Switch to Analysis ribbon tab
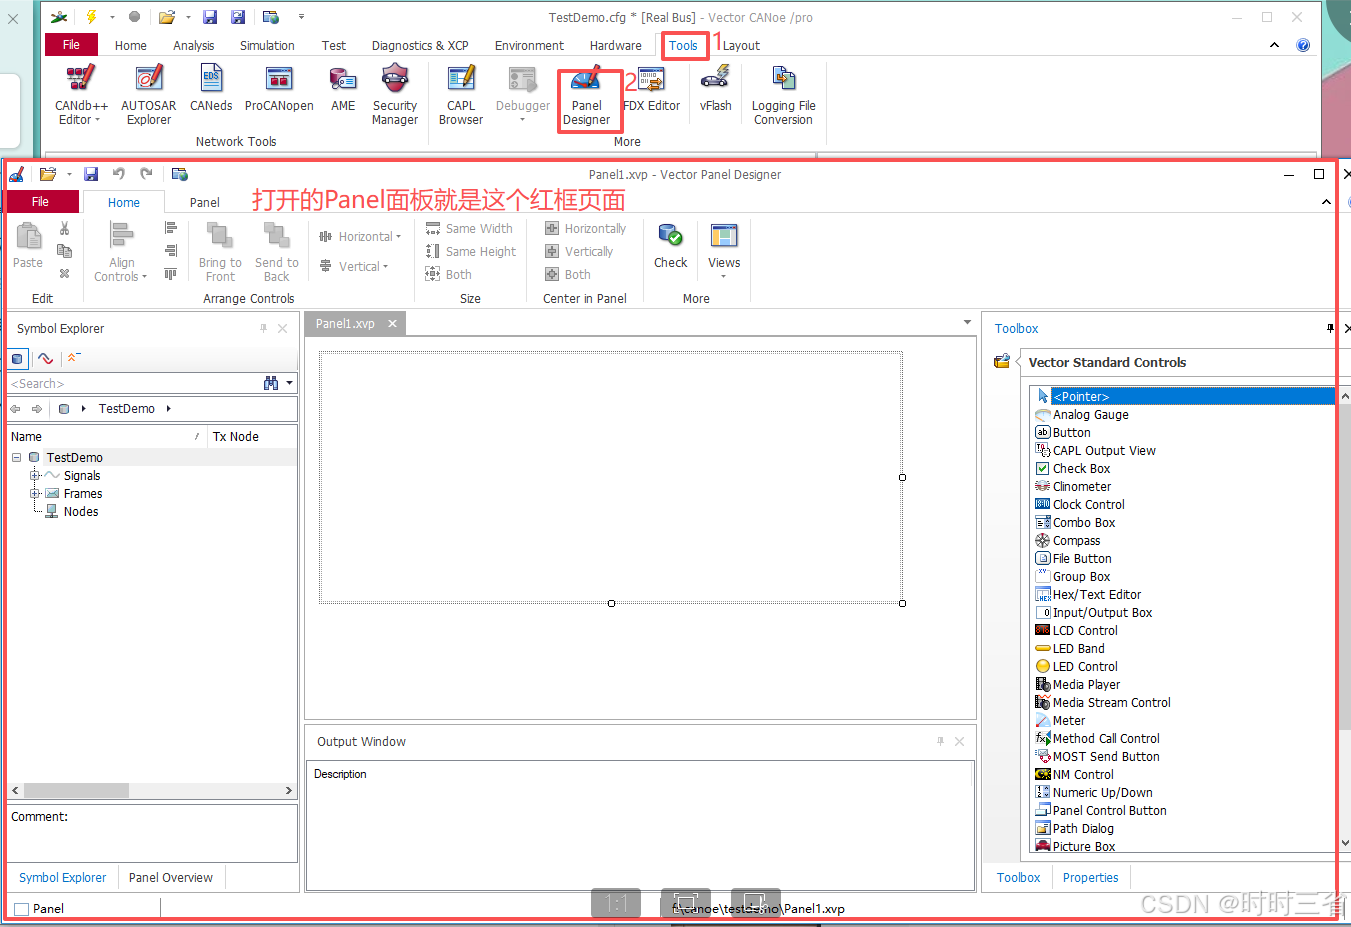The width and height of the screenshot is (1351, 927). pos(194,45)
